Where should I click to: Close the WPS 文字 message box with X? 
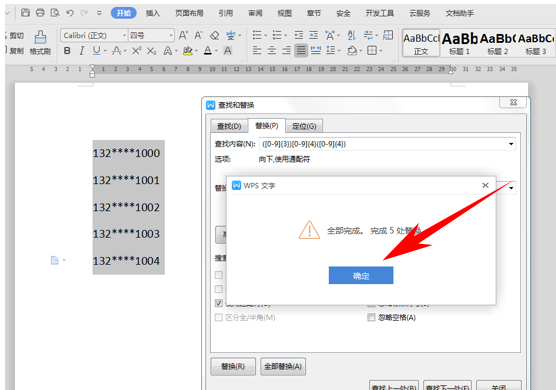pyautogui.click(x=485, y=185)
